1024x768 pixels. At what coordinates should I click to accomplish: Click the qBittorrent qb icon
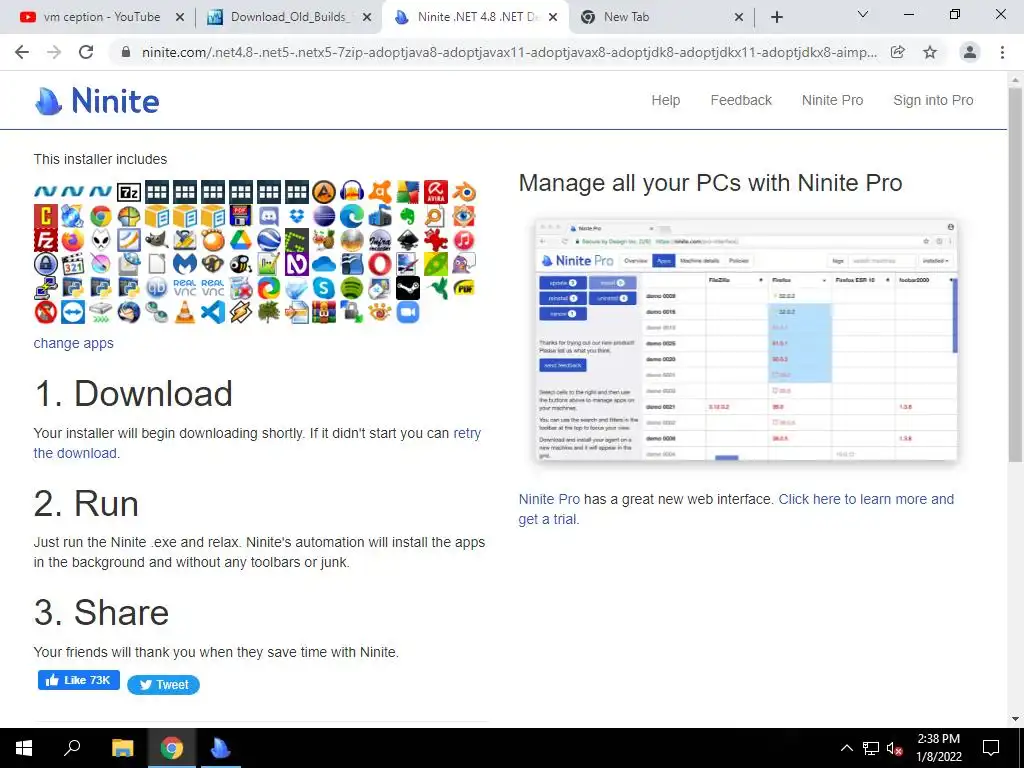pyautogui.click(x=157, y=288)
